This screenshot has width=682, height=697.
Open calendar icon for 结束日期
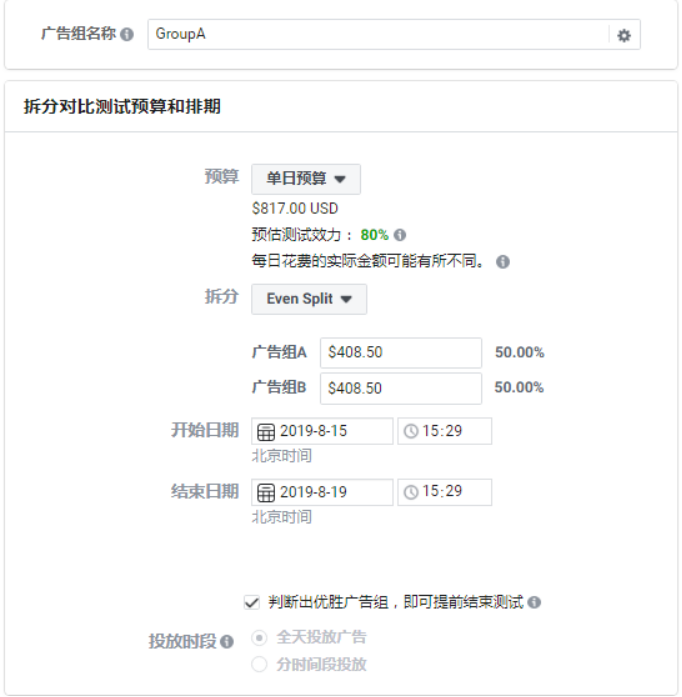point(266,493)
